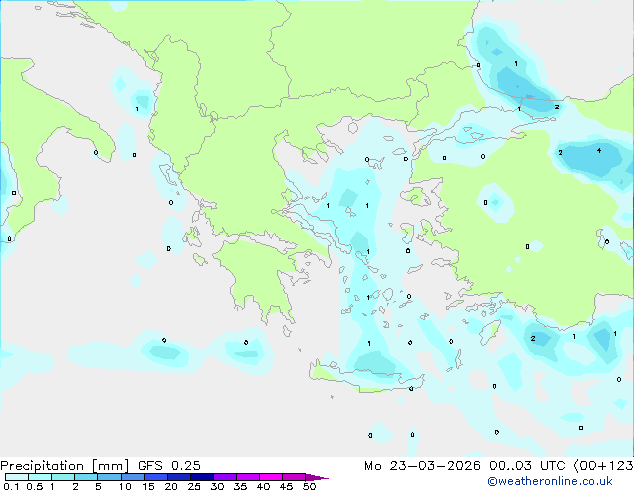Click the legend label '40'

click(263, 486)
